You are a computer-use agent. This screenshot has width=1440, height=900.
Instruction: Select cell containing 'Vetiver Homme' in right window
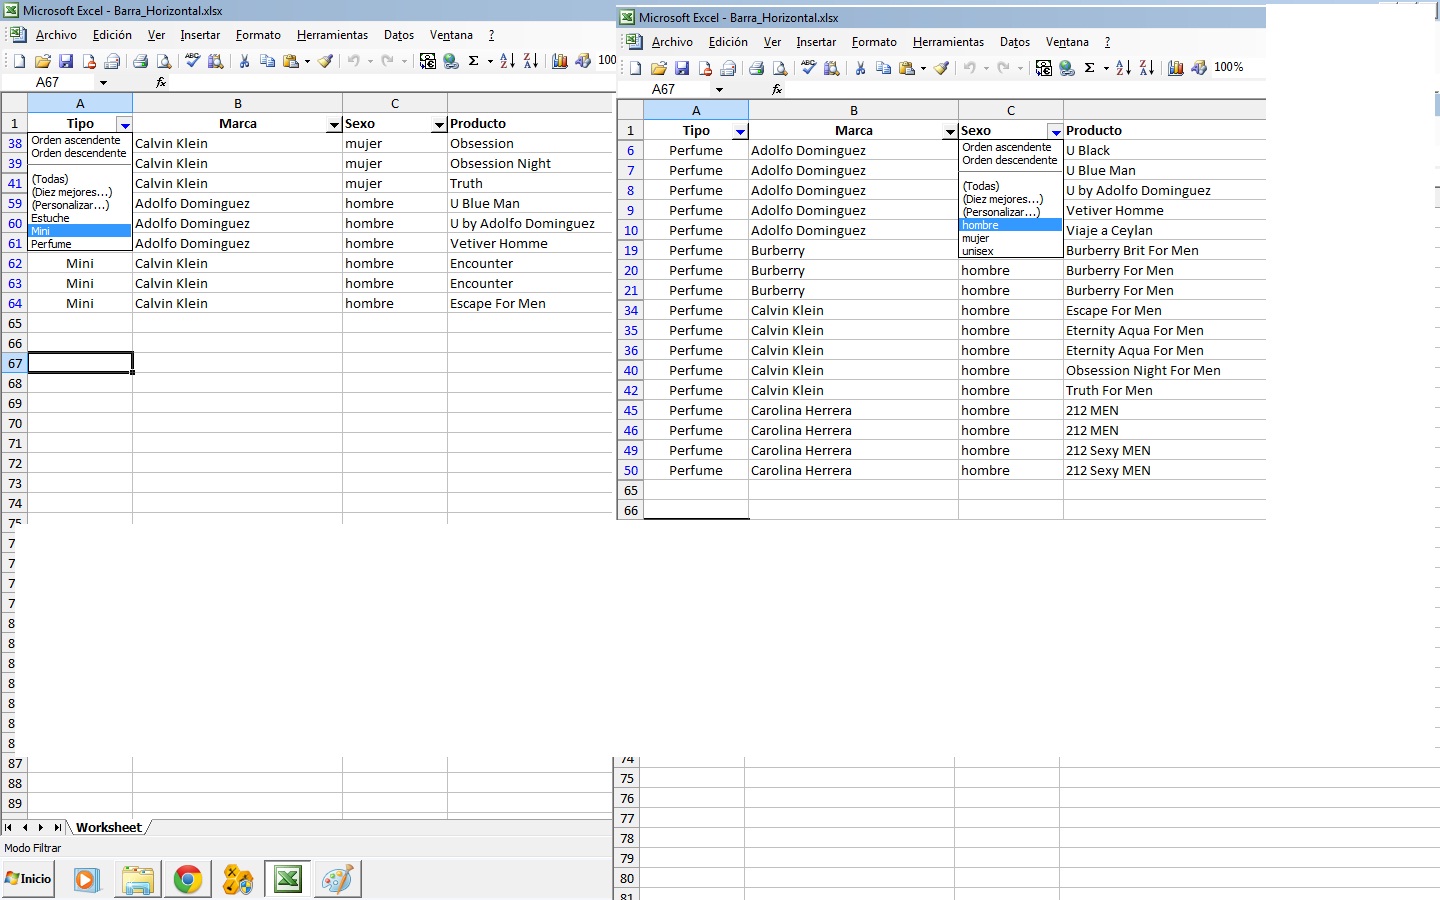click(1114, 210)
